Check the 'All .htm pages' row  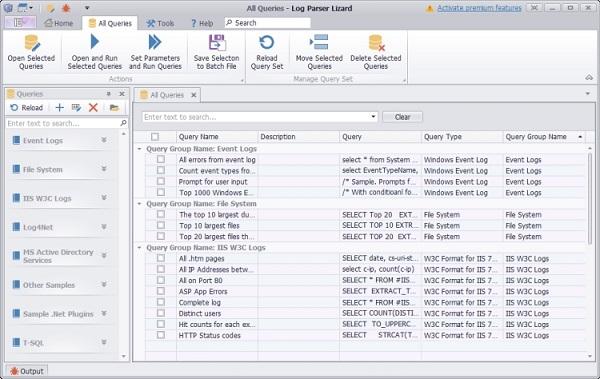tap(161, 258)
